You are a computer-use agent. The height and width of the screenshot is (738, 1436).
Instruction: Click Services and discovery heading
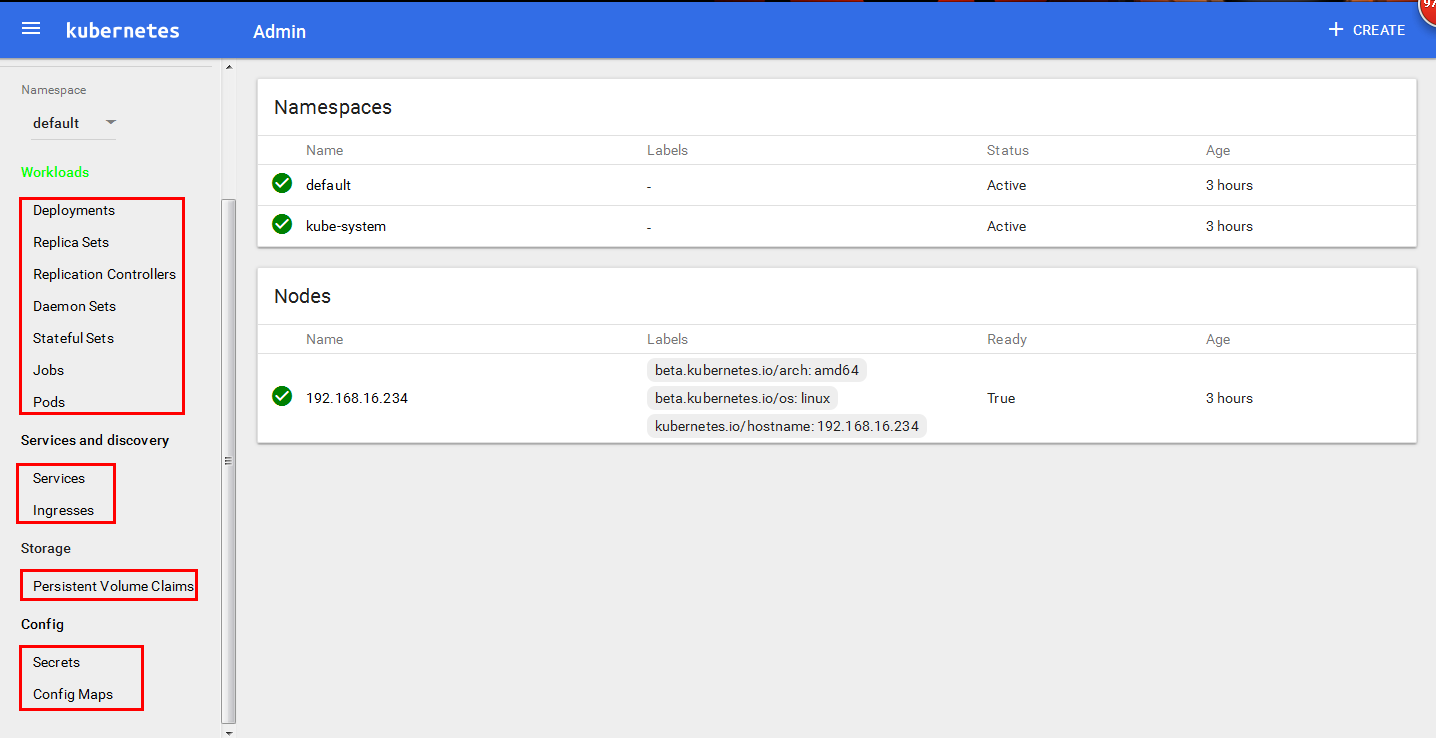(x=95, y=440)
